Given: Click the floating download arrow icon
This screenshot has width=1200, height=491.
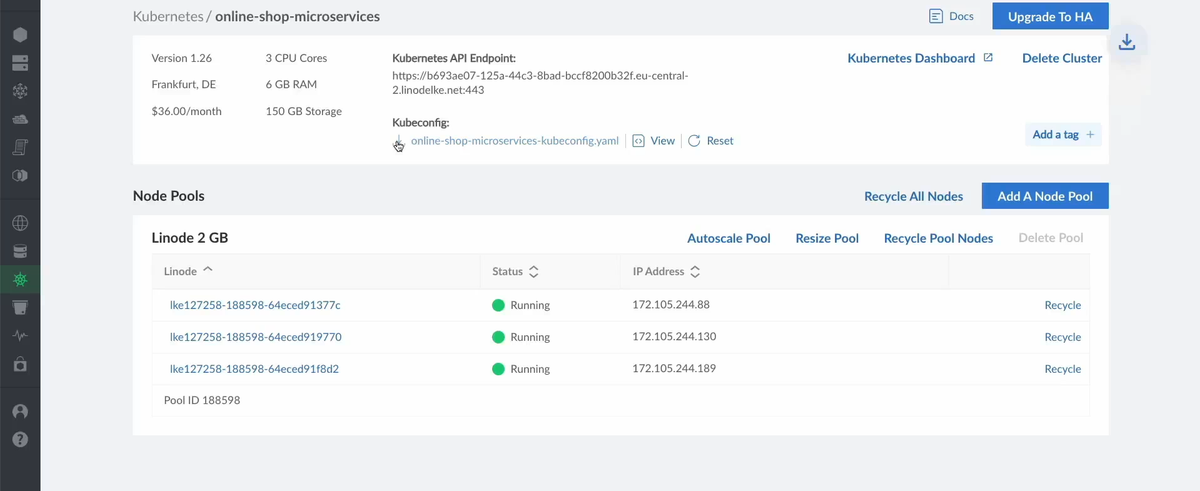Looking at the screenshot, I should [1127, 42].
